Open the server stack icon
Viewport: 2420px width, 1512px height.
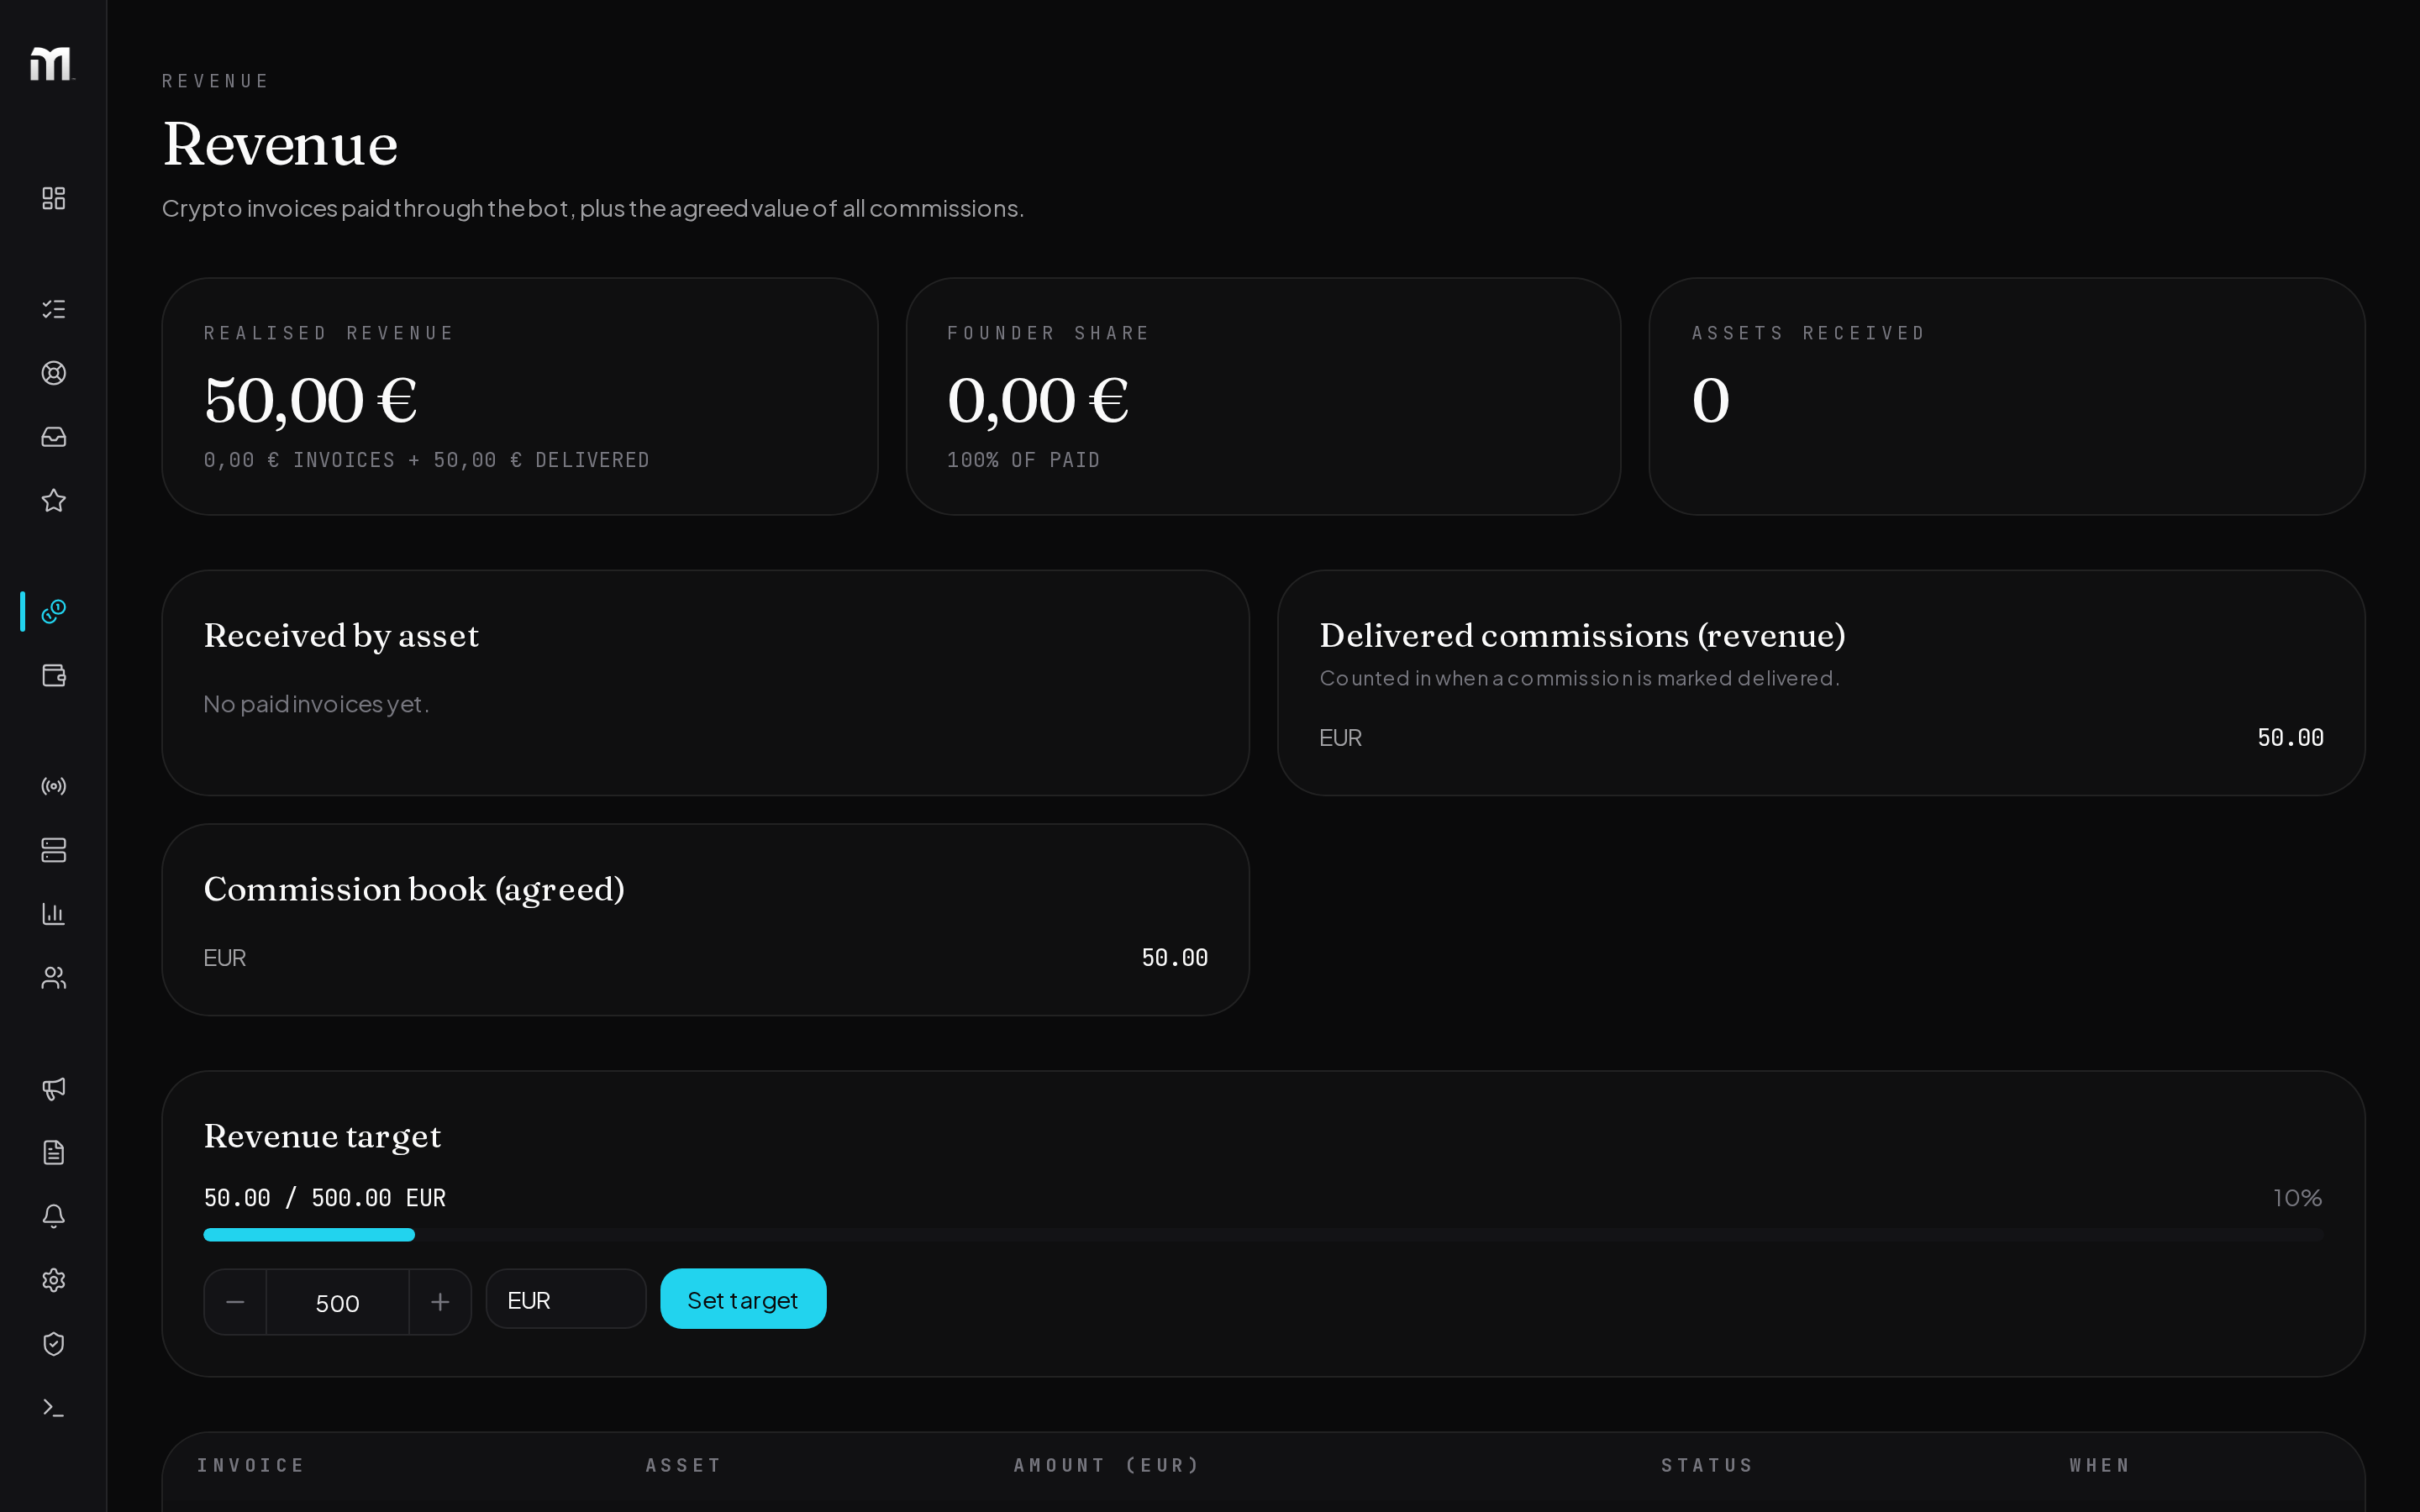[54, 850]
